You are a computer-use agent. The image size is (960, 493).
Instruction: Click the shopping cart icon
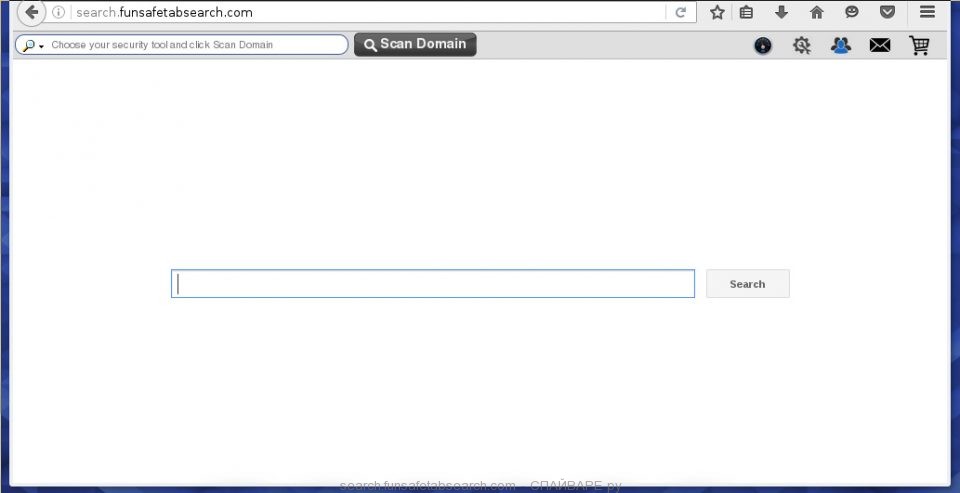click(919, 45)
